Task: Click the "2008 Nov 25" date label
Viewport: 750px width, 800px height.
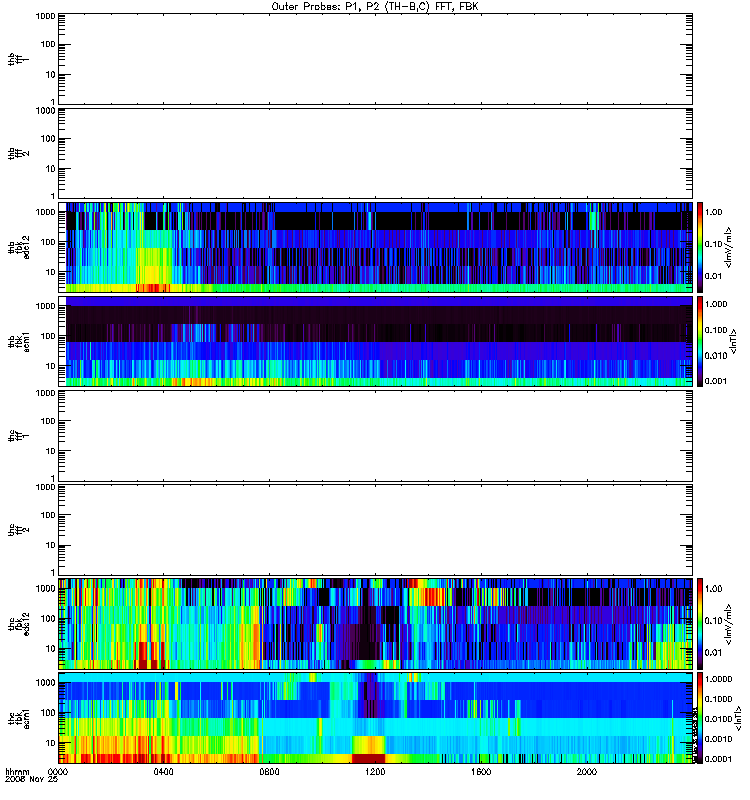Action: (32, 780)
